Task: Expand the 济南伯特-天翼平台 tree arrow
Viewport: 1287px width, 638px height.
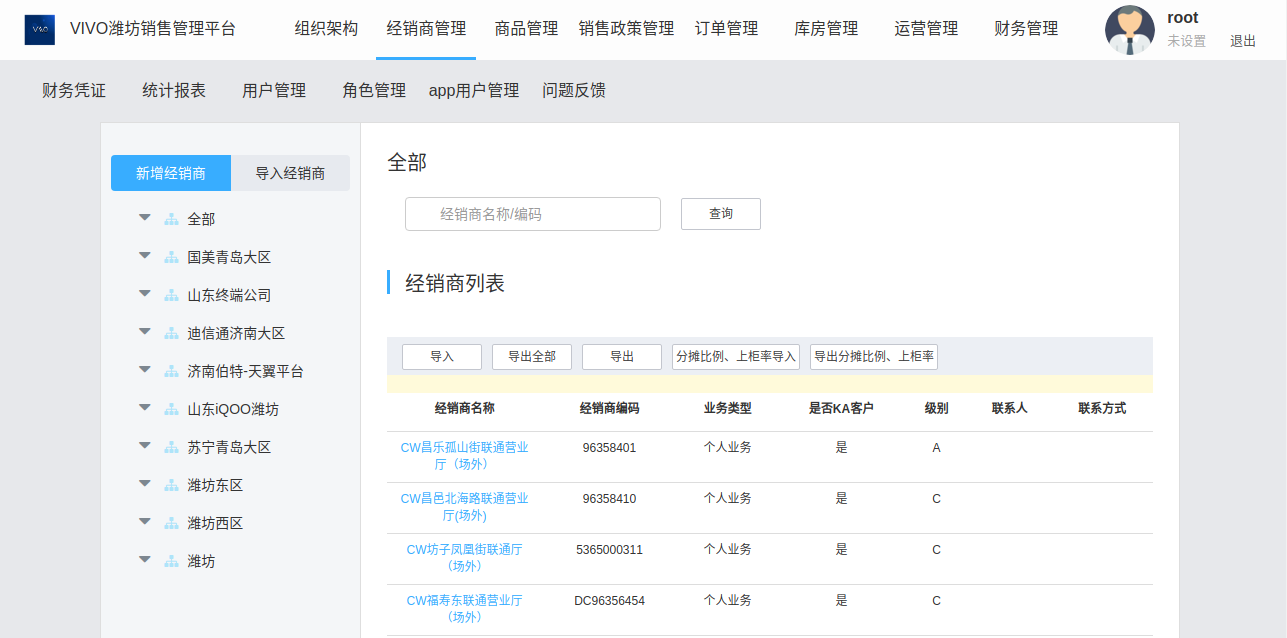Action: 145,369
